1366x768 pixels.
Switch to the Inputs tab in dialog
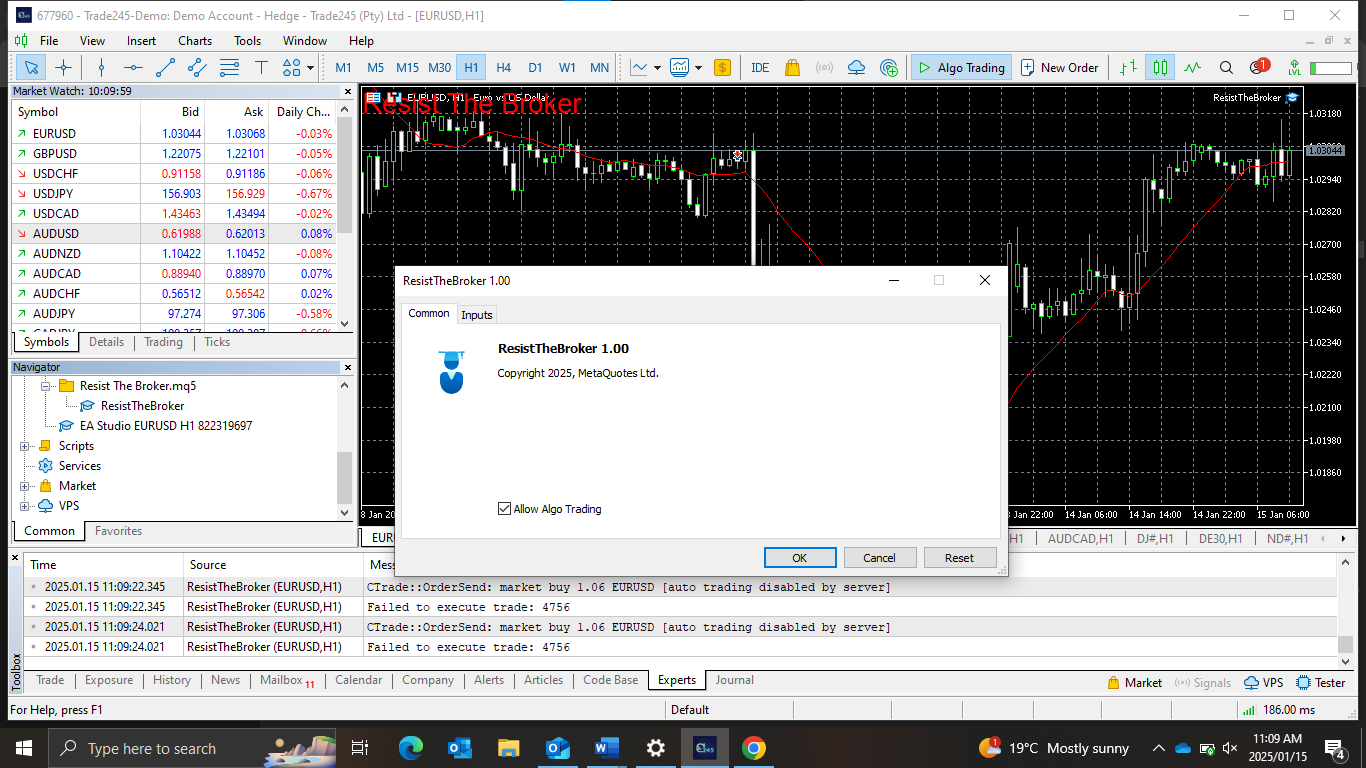(477, 315)
